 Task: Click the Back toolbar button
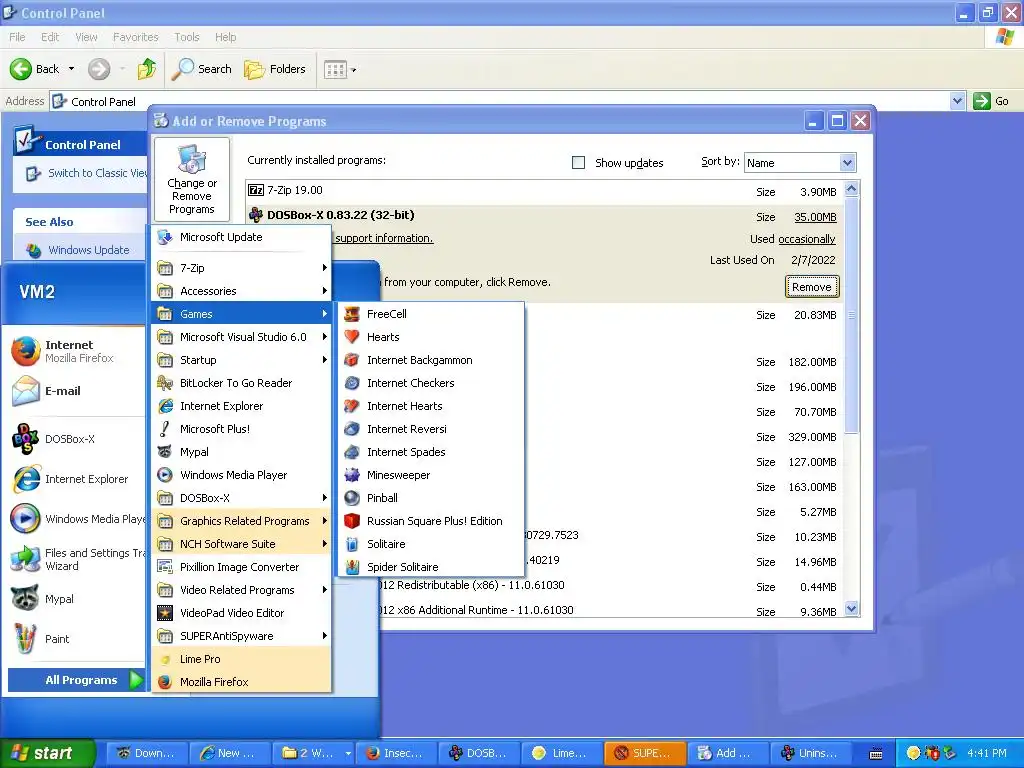point(35,69)
